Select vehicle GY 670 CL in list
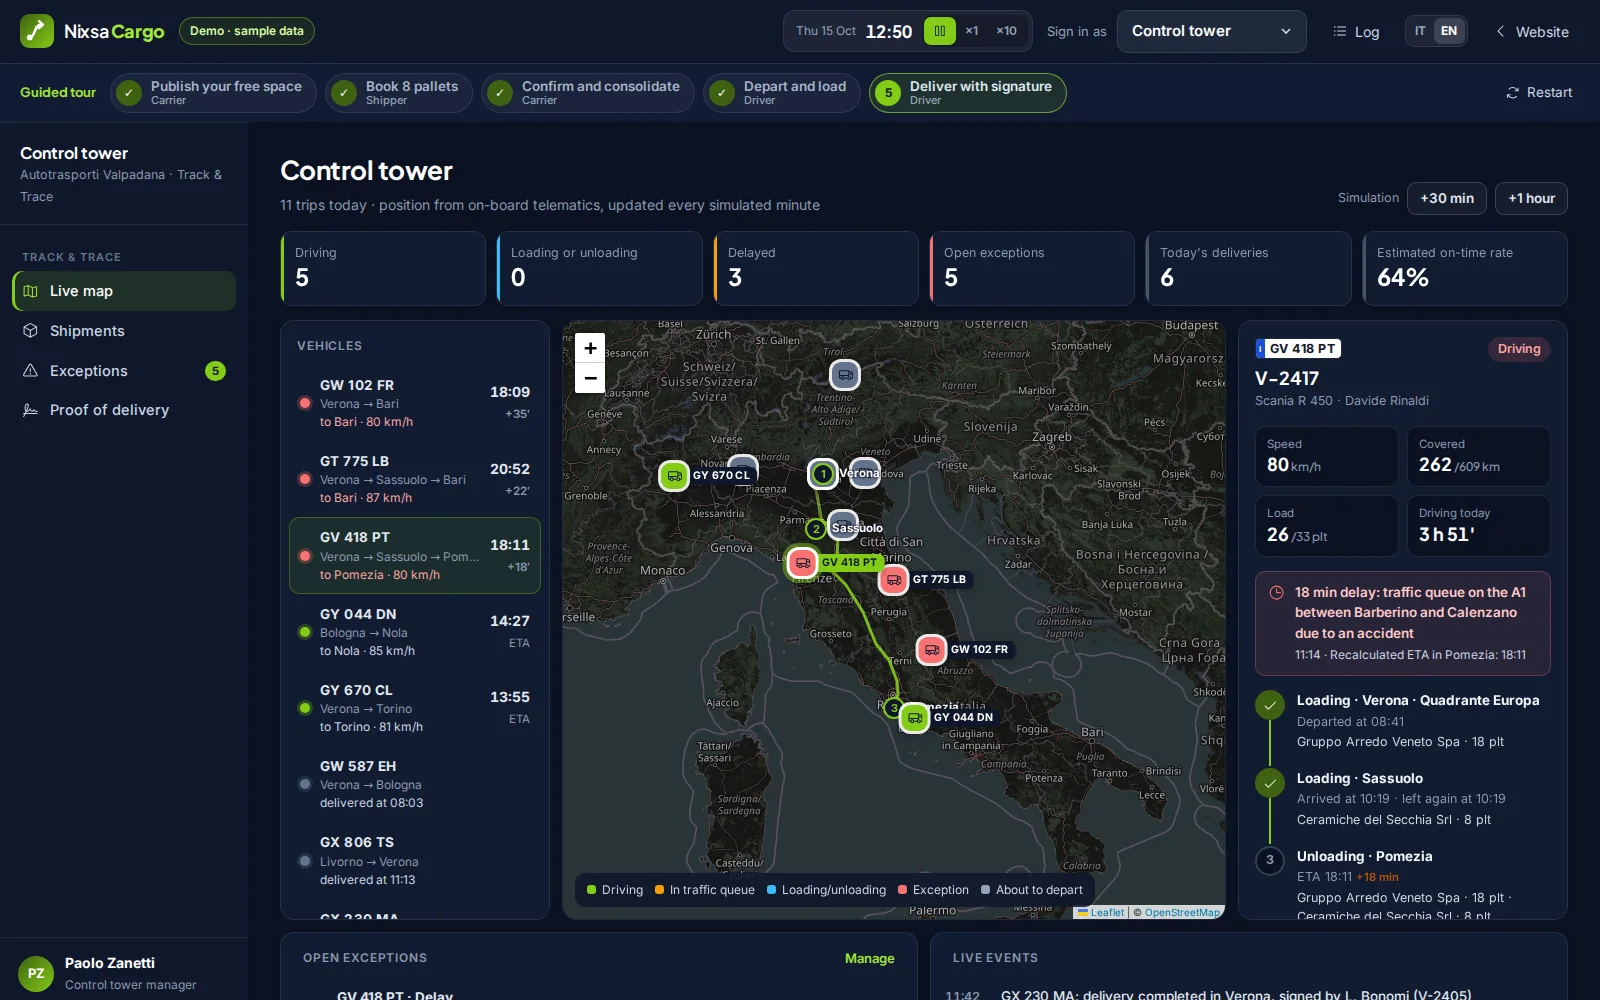Screen dimensions: 1600x1000 (415, 708)
